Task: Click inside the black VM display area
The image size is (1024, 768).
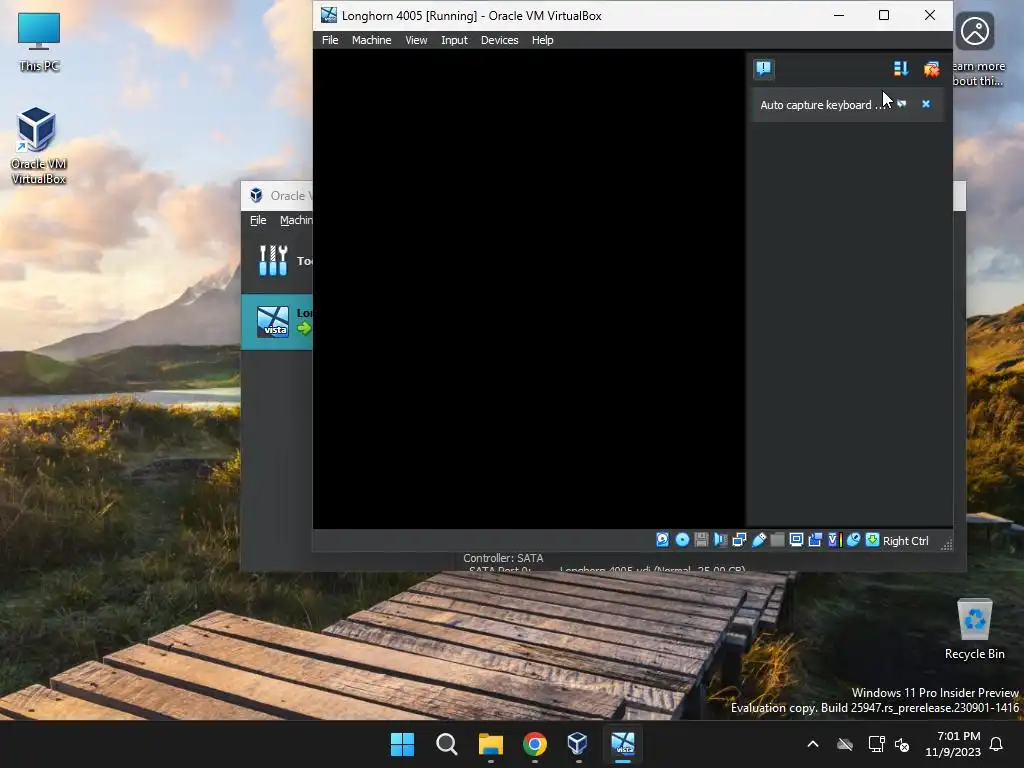Action: pos(529,289)
